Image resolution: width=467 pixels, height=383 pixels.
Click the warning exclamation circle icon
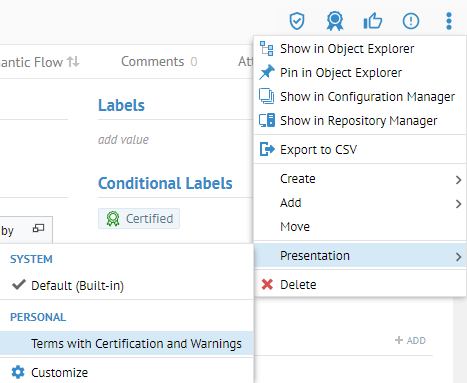[411, 21]
